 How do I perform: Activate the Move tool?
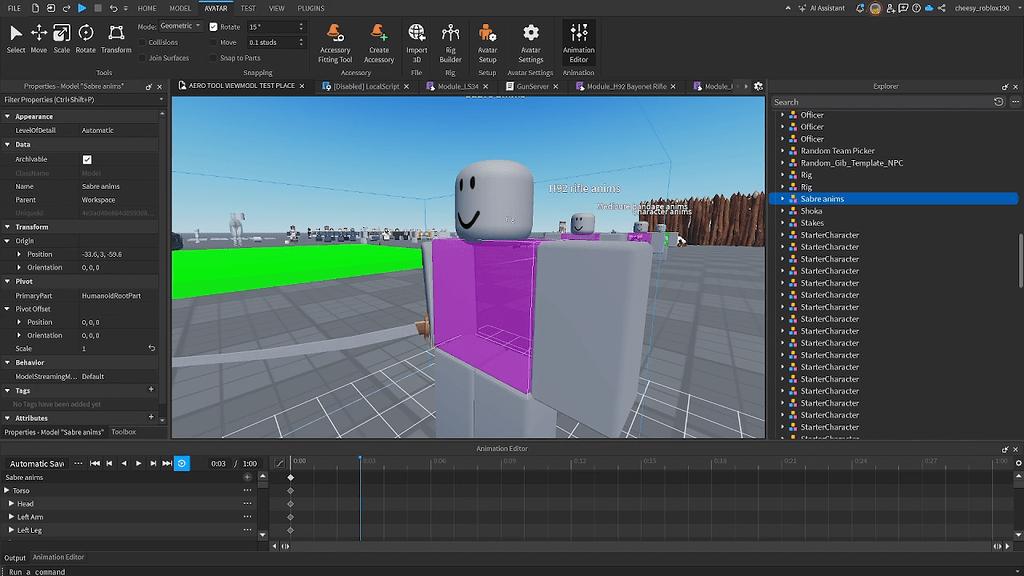pos(39,39)
